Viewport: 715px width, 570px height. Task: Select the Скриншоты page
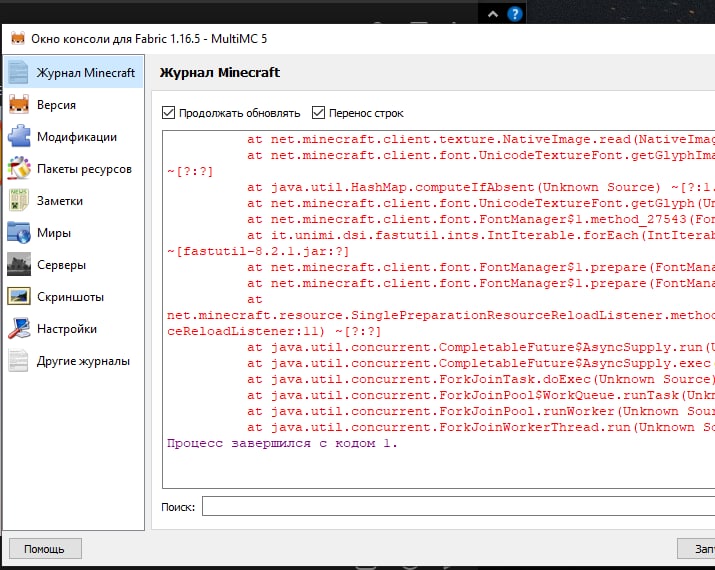pyautogui.click(x=74, y=296)
